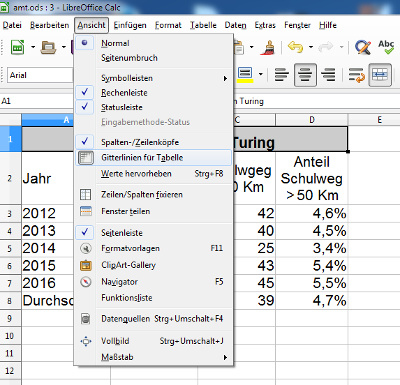Click the Clone Formatting paintbrush icon

click(x=267, y=47)
